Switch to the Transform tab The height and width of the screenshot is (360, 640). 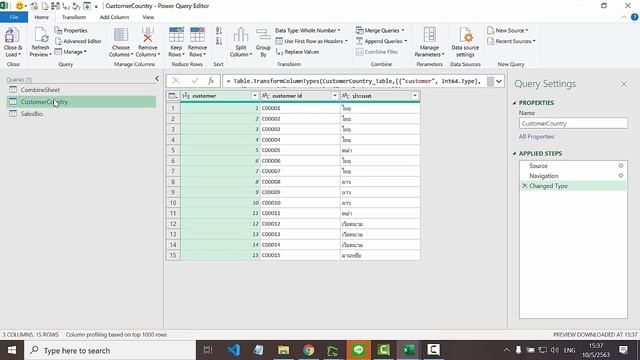tap(74, 17)
